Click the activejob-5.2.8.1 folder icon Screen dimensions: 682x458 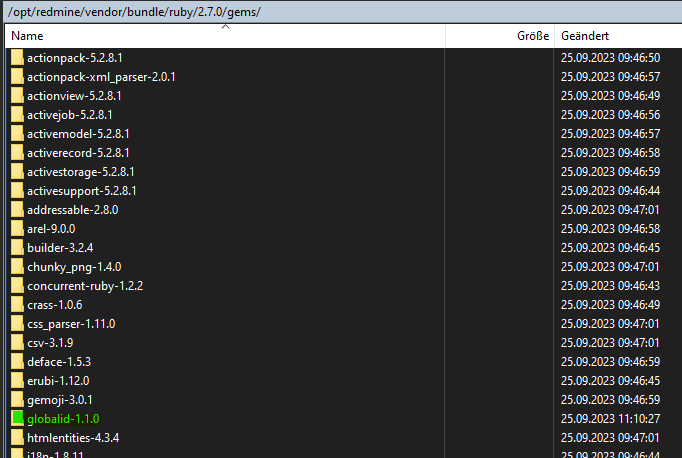pos(17,115)
